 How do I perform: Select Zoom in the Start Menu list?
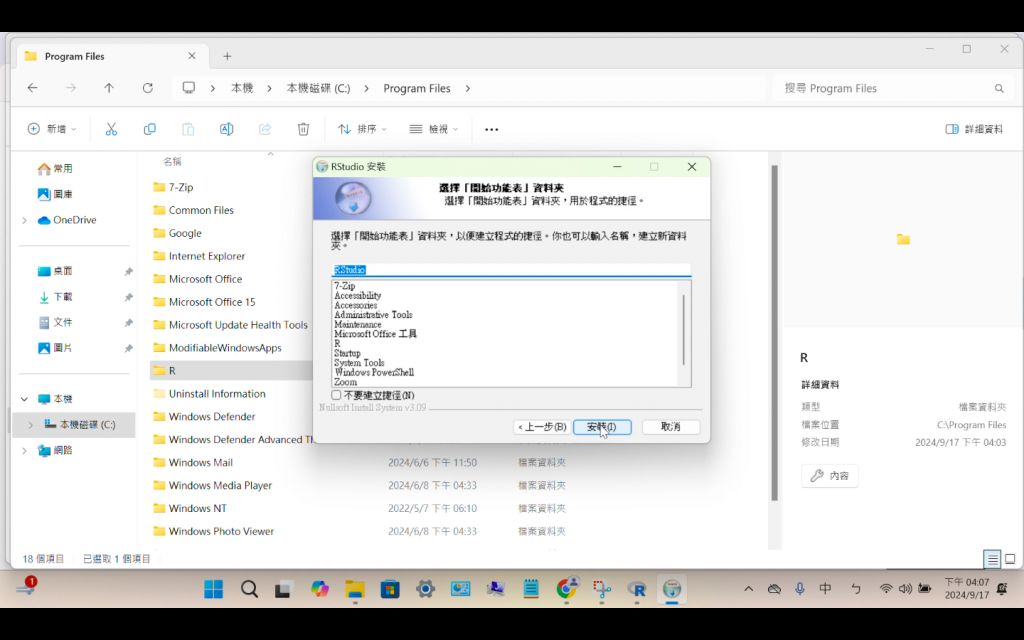(x=345, y=382)
